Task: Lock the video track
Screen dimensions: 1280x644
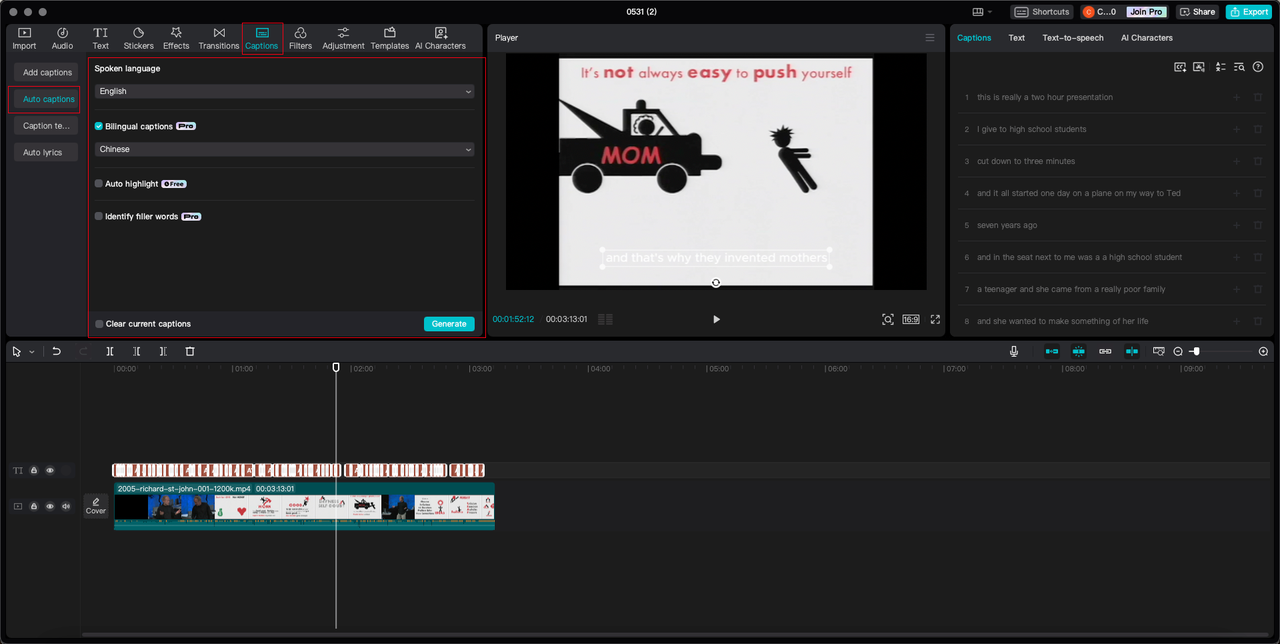Action: click(34, 506)
